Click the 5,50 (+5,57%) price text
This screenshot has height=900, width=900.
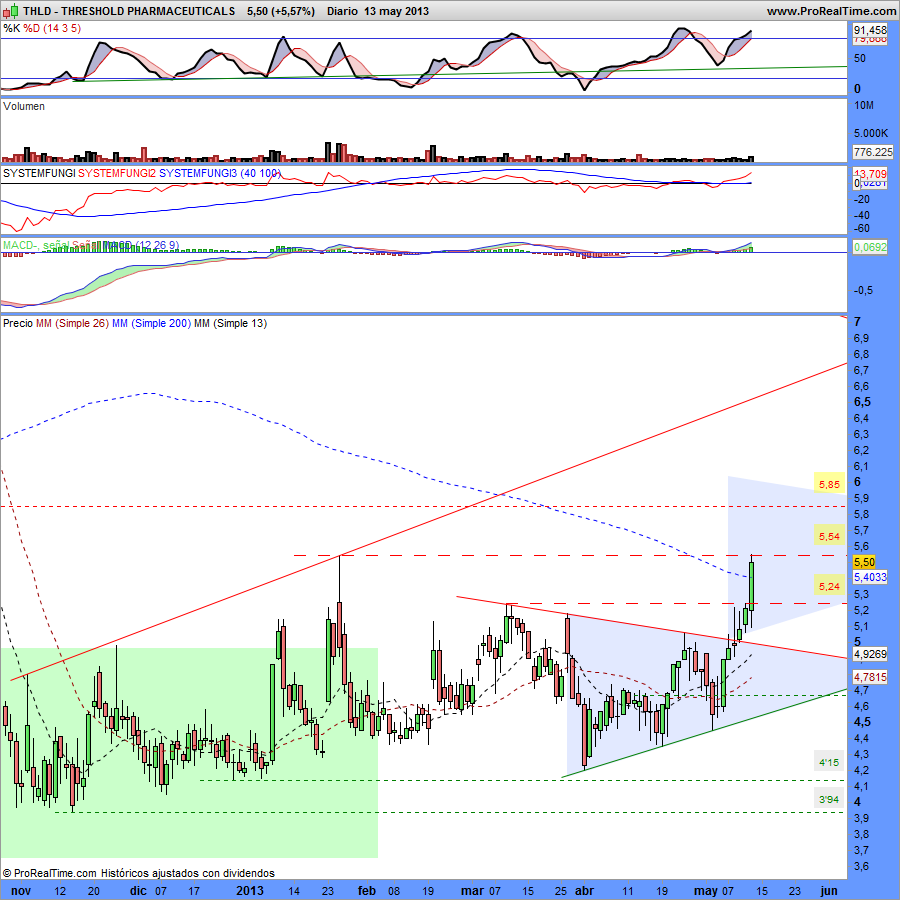281,11
